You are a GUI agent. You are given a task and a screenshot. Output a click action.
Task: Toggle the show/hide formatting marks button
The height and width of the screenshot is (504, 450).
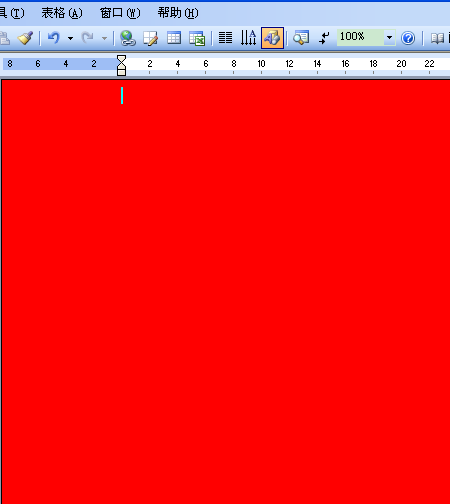click(324, 38)
